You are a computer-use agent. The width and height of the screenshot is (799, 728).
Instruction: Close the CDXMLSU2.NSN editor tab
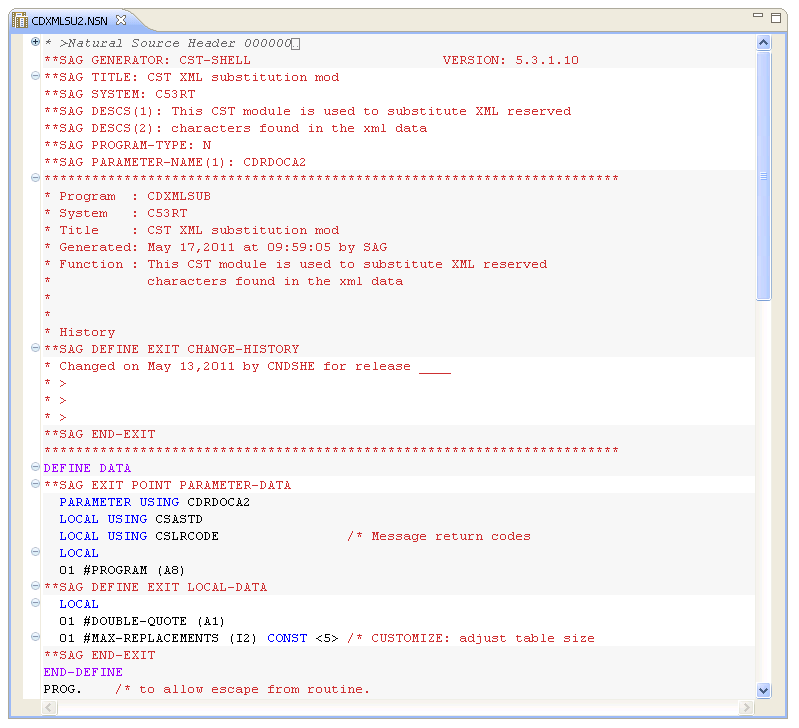pos(121,20)
